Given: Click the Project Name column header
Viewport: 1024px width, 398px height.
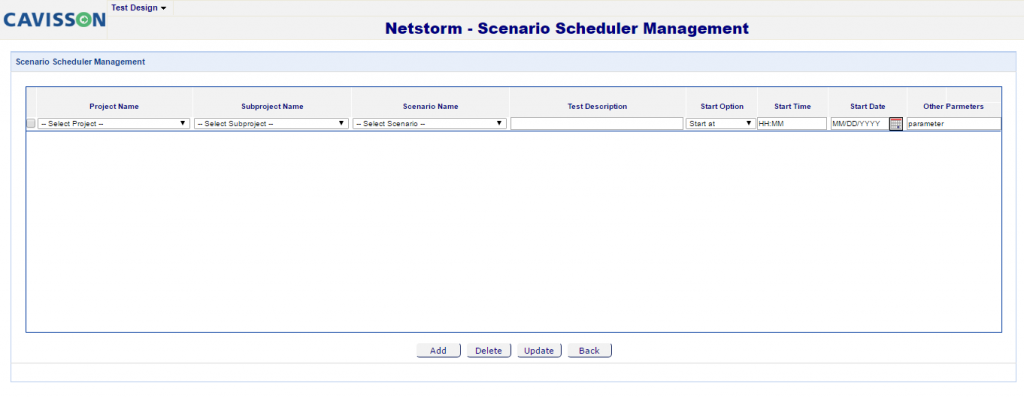Looking at the screenshot, I should [114, 106].
